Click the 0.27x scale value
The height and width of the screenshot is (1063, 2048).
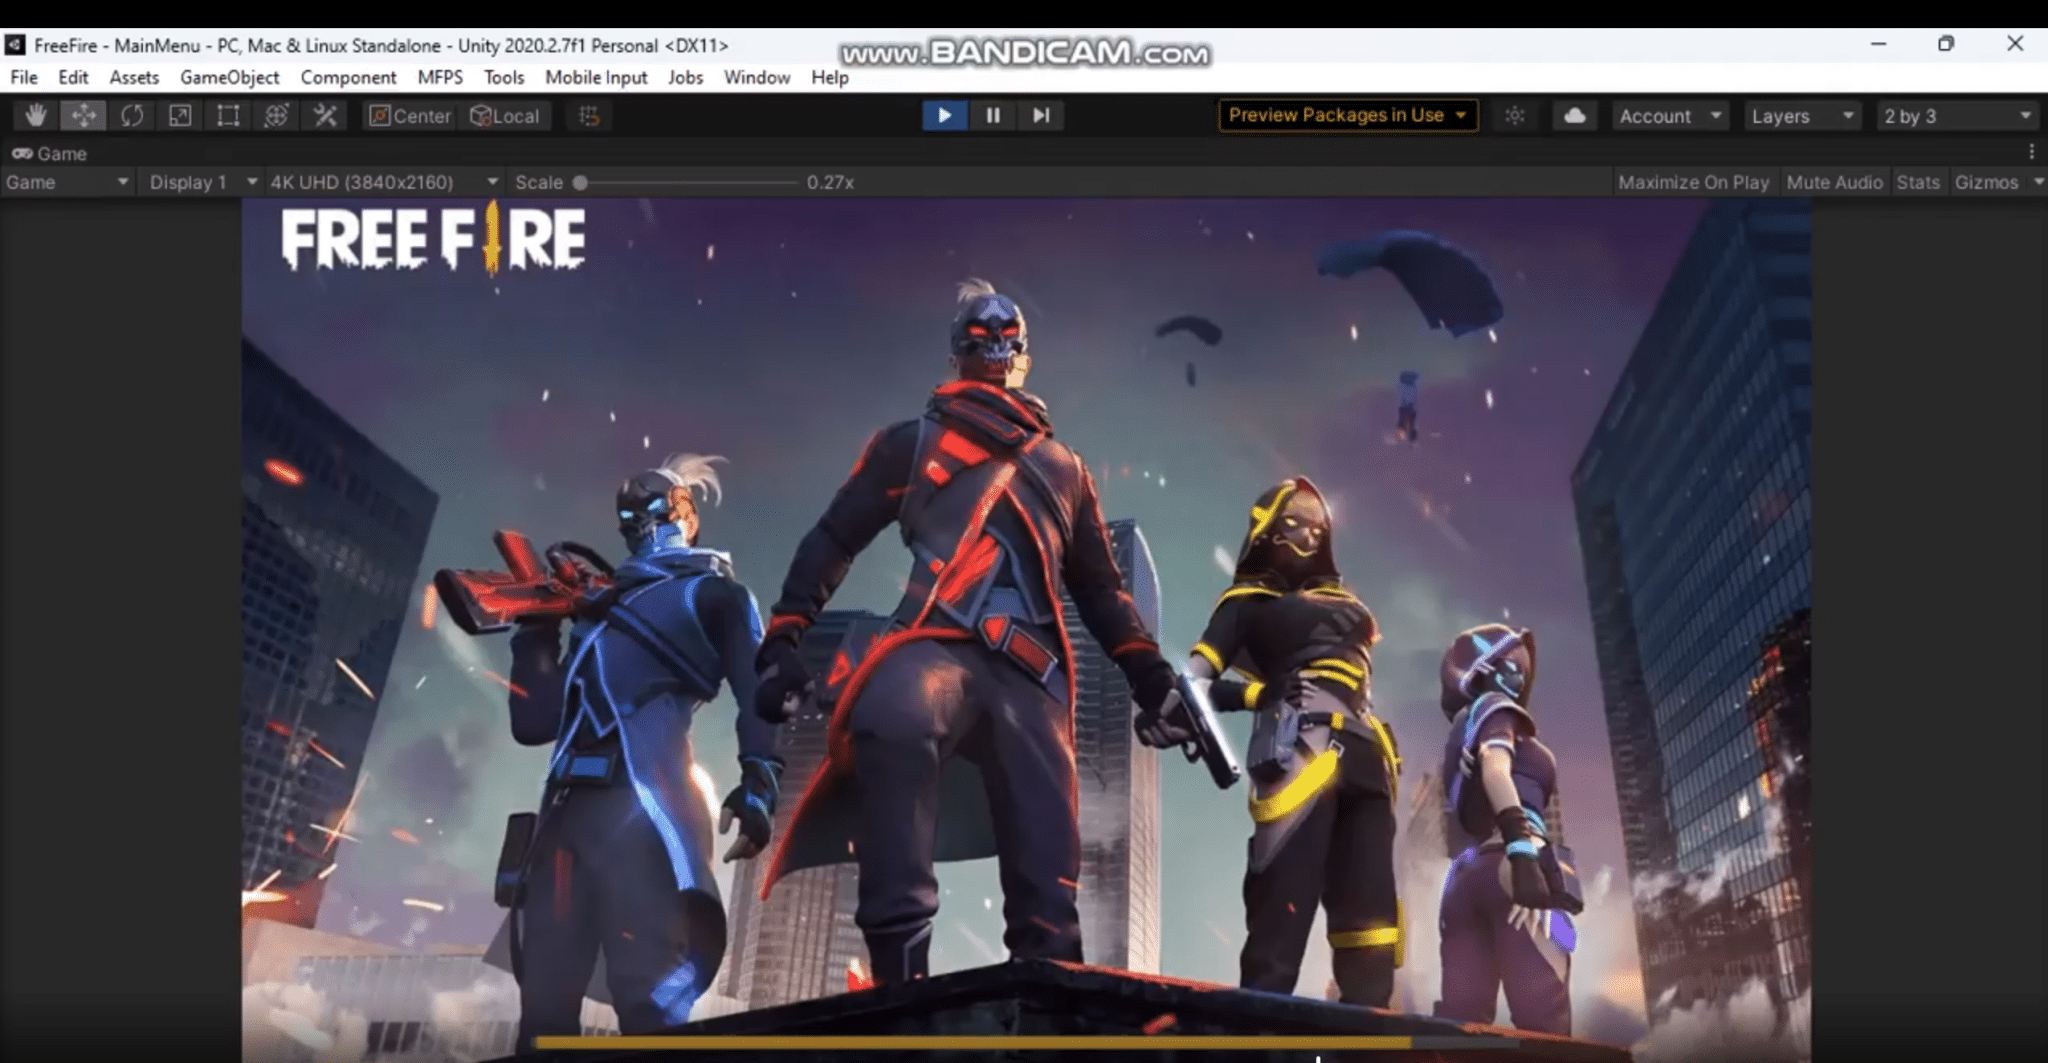(830, 182)
